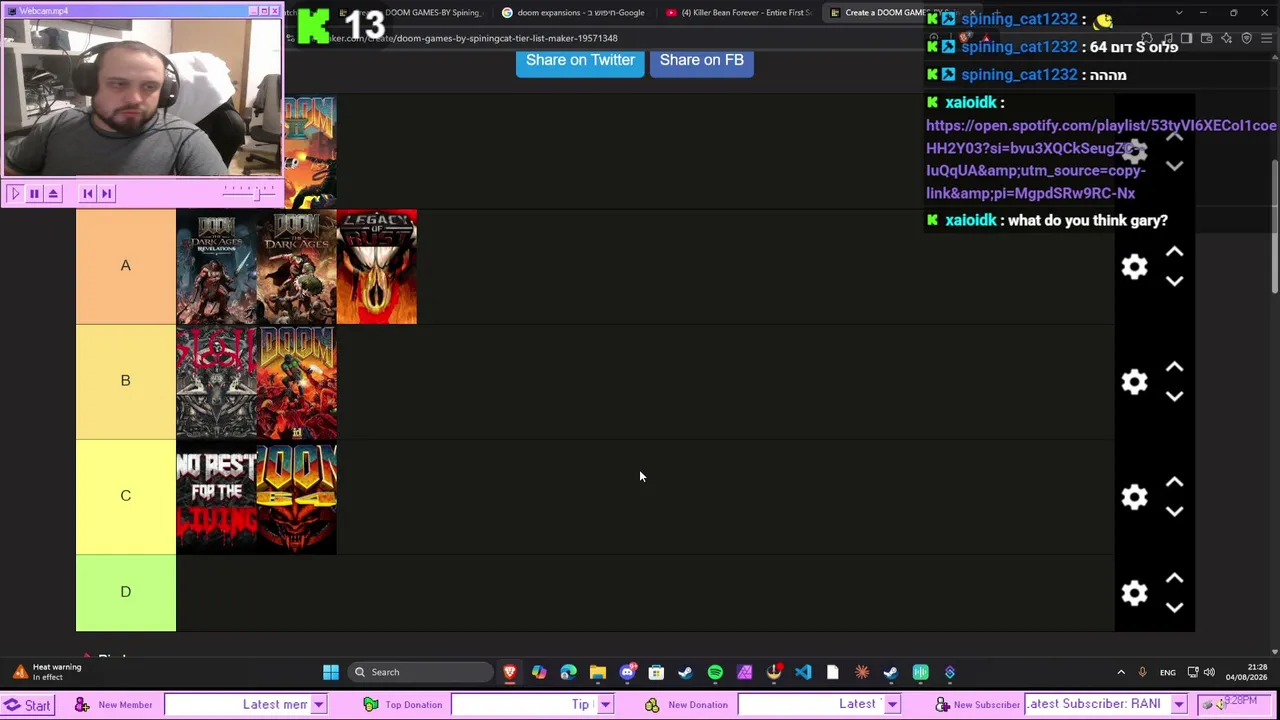Screen dimensions: 1280x720
Task: Expand the Latest member dropdown
Action: [x=318, y=705]
